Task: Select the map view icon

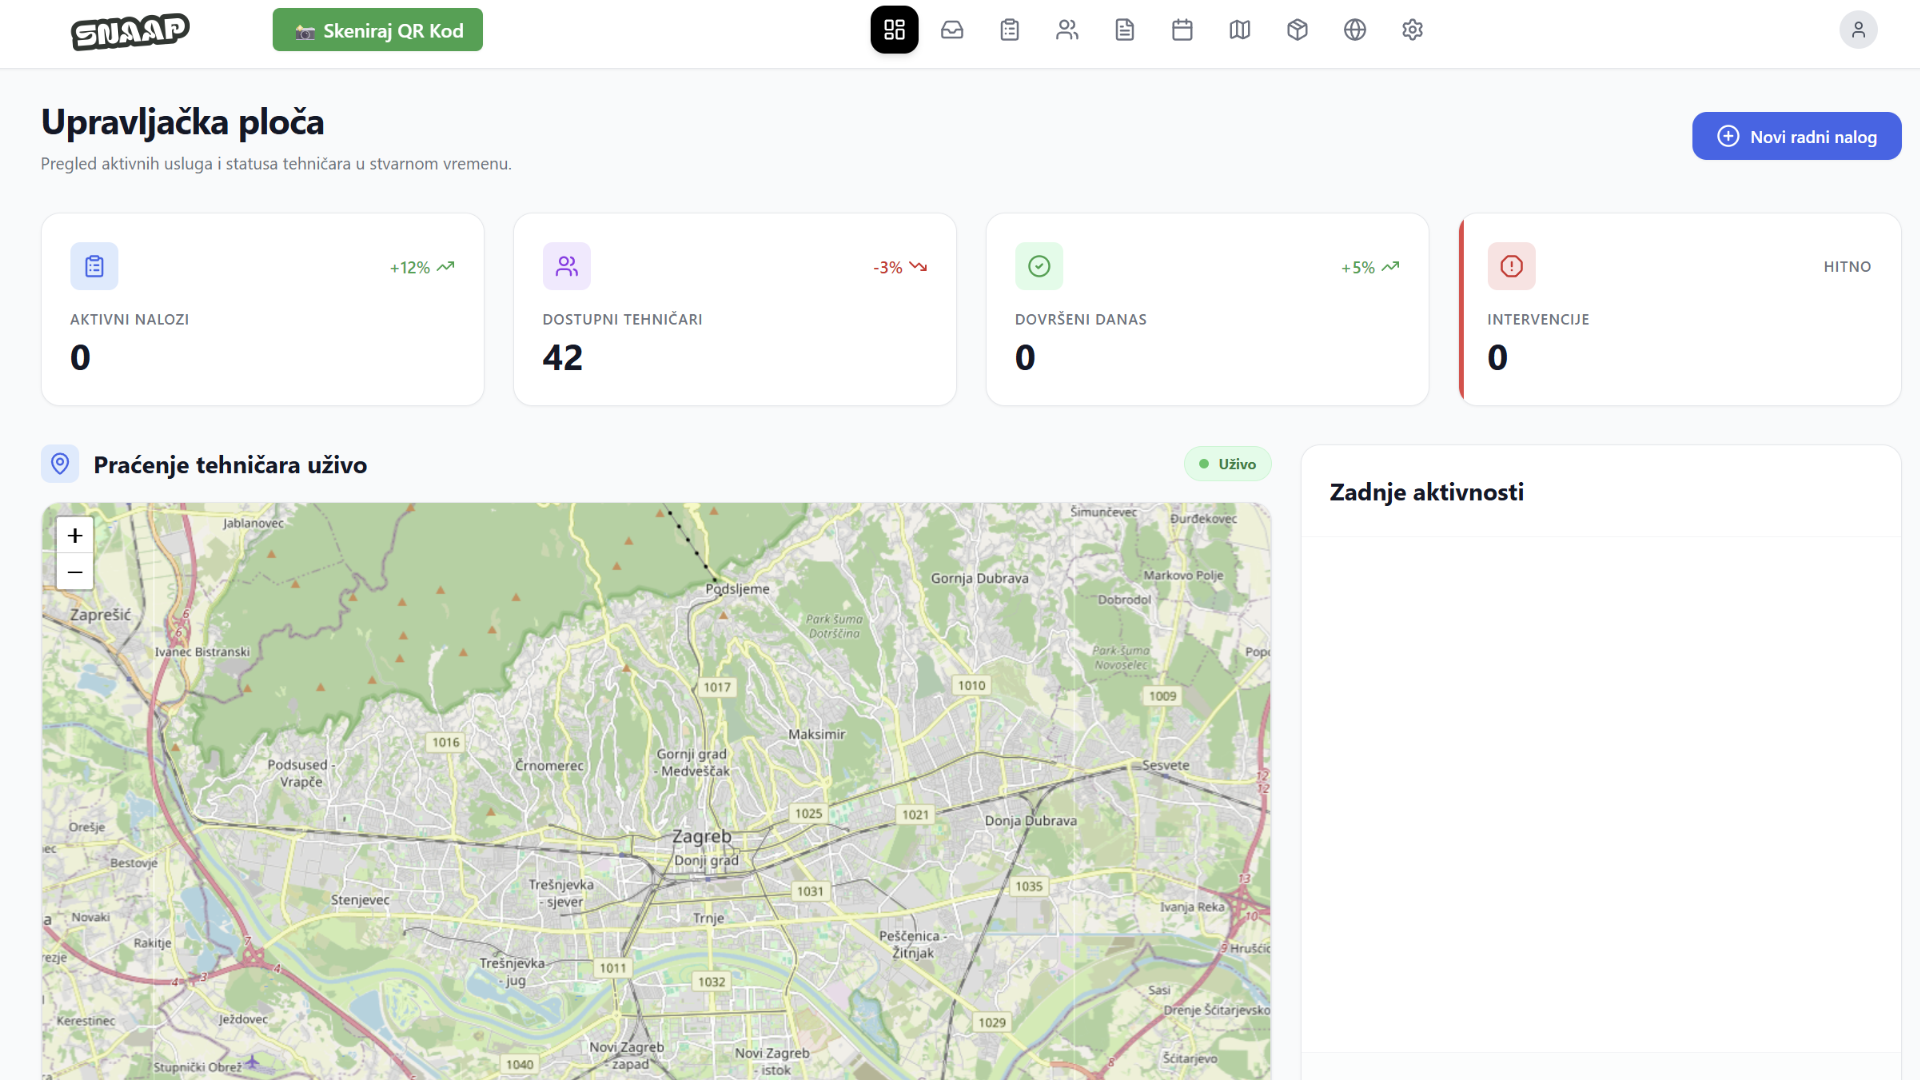Action: click(1239, 30)
